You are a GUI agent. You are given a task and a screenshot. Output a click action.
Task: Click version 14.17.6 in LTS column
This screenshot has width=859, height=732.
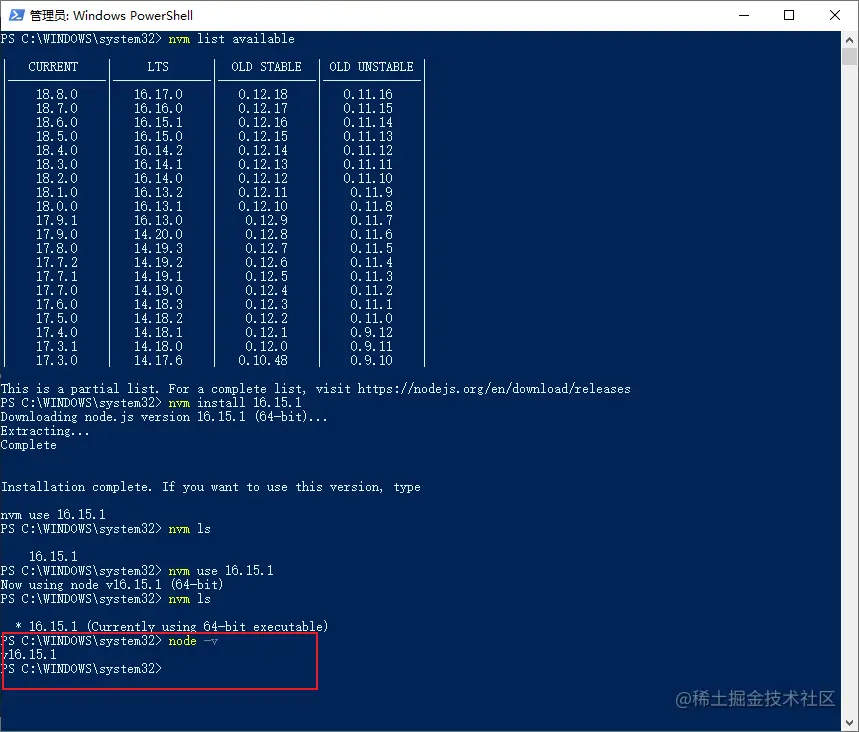[x=158, y=361]
